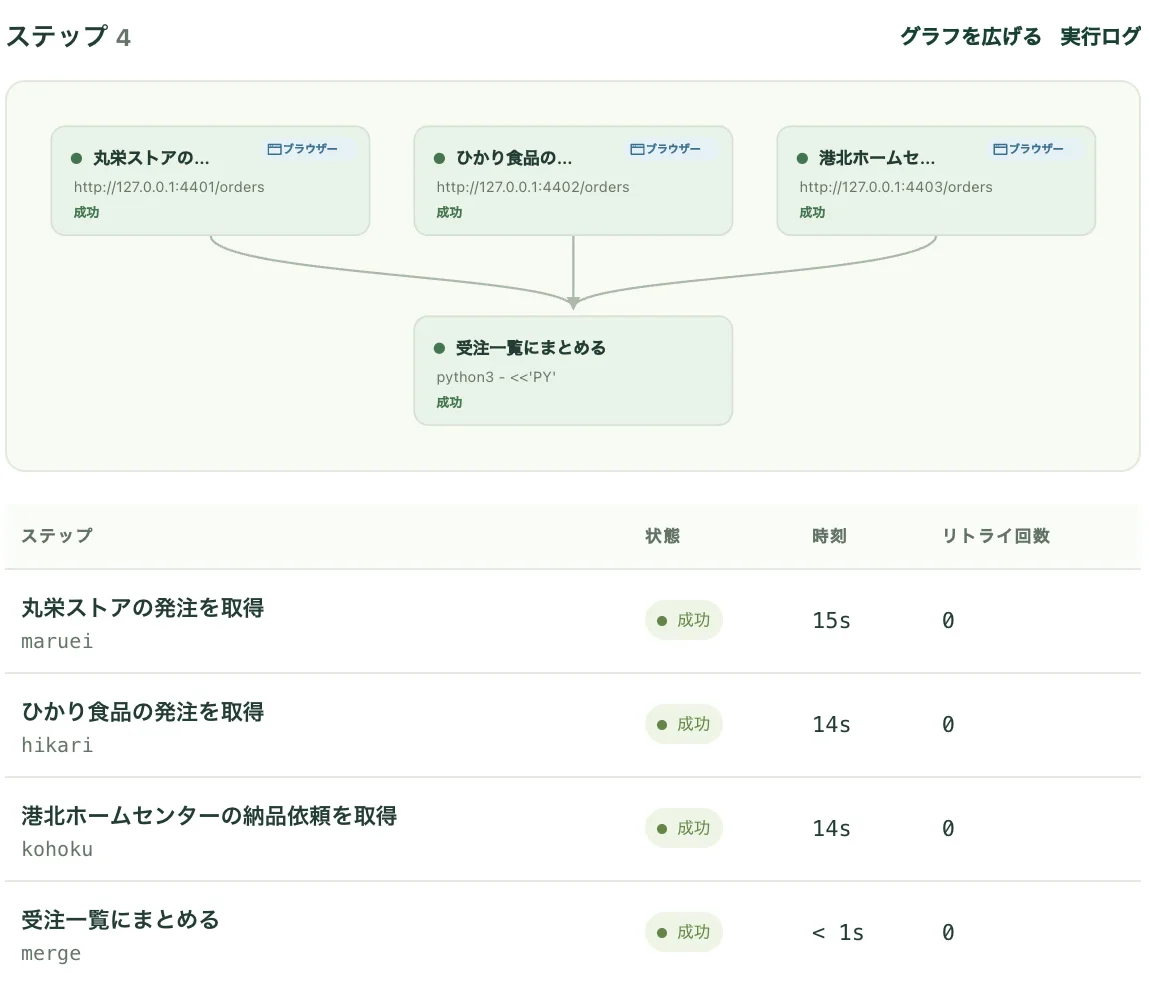
Task: Click the merge step id
Action: click(51, 954)
